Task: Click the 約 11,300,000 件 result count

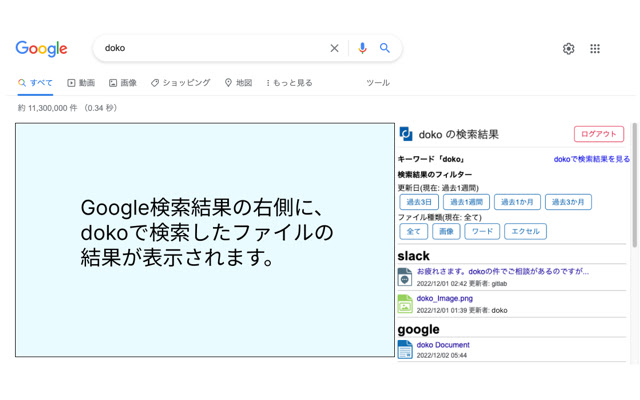Action: coord(47,108)
